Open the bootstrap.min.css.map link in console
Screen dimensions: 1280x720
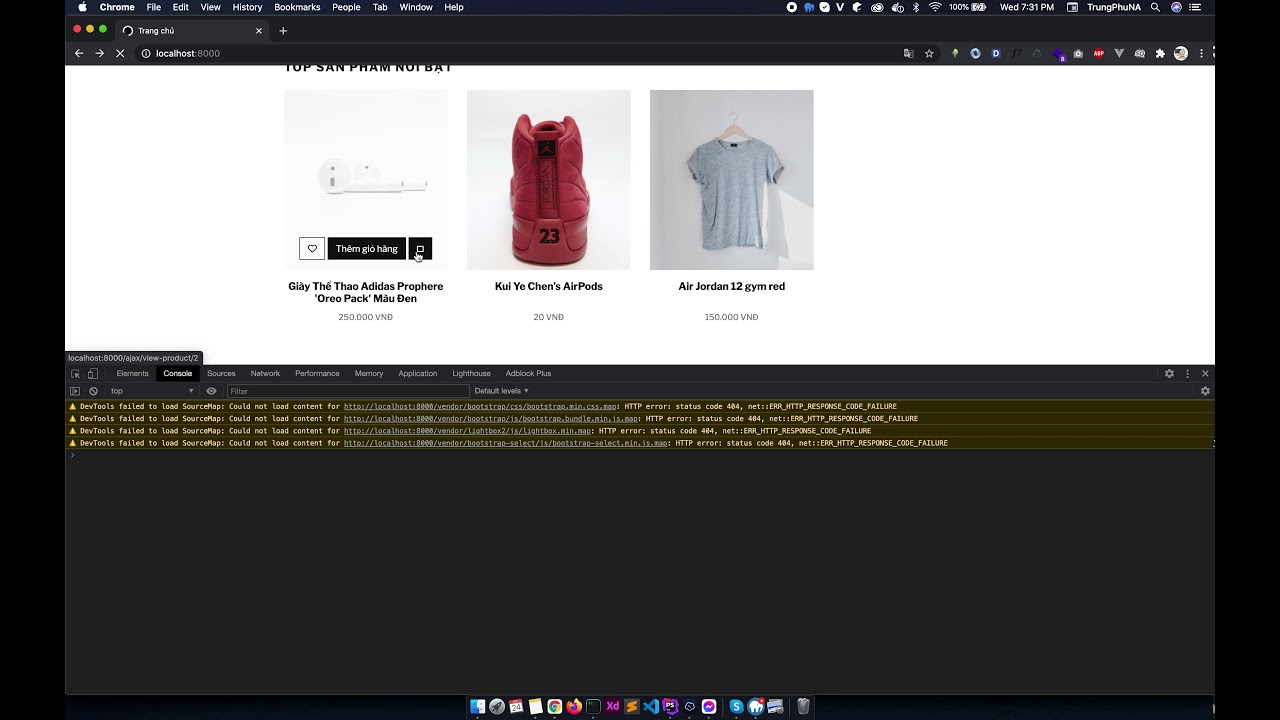tap(480, 407)
